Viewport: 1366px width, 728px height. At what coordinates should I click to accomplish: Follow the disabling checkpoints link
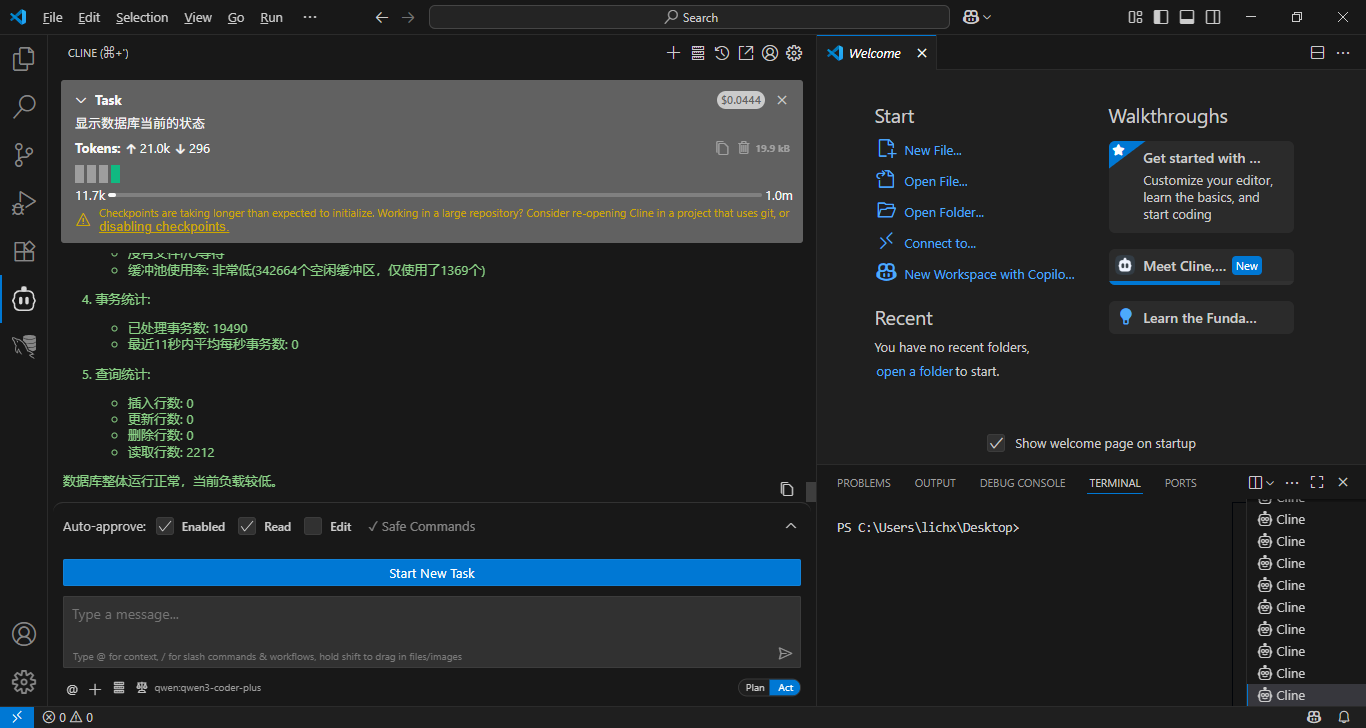click(x=164, y=227)
